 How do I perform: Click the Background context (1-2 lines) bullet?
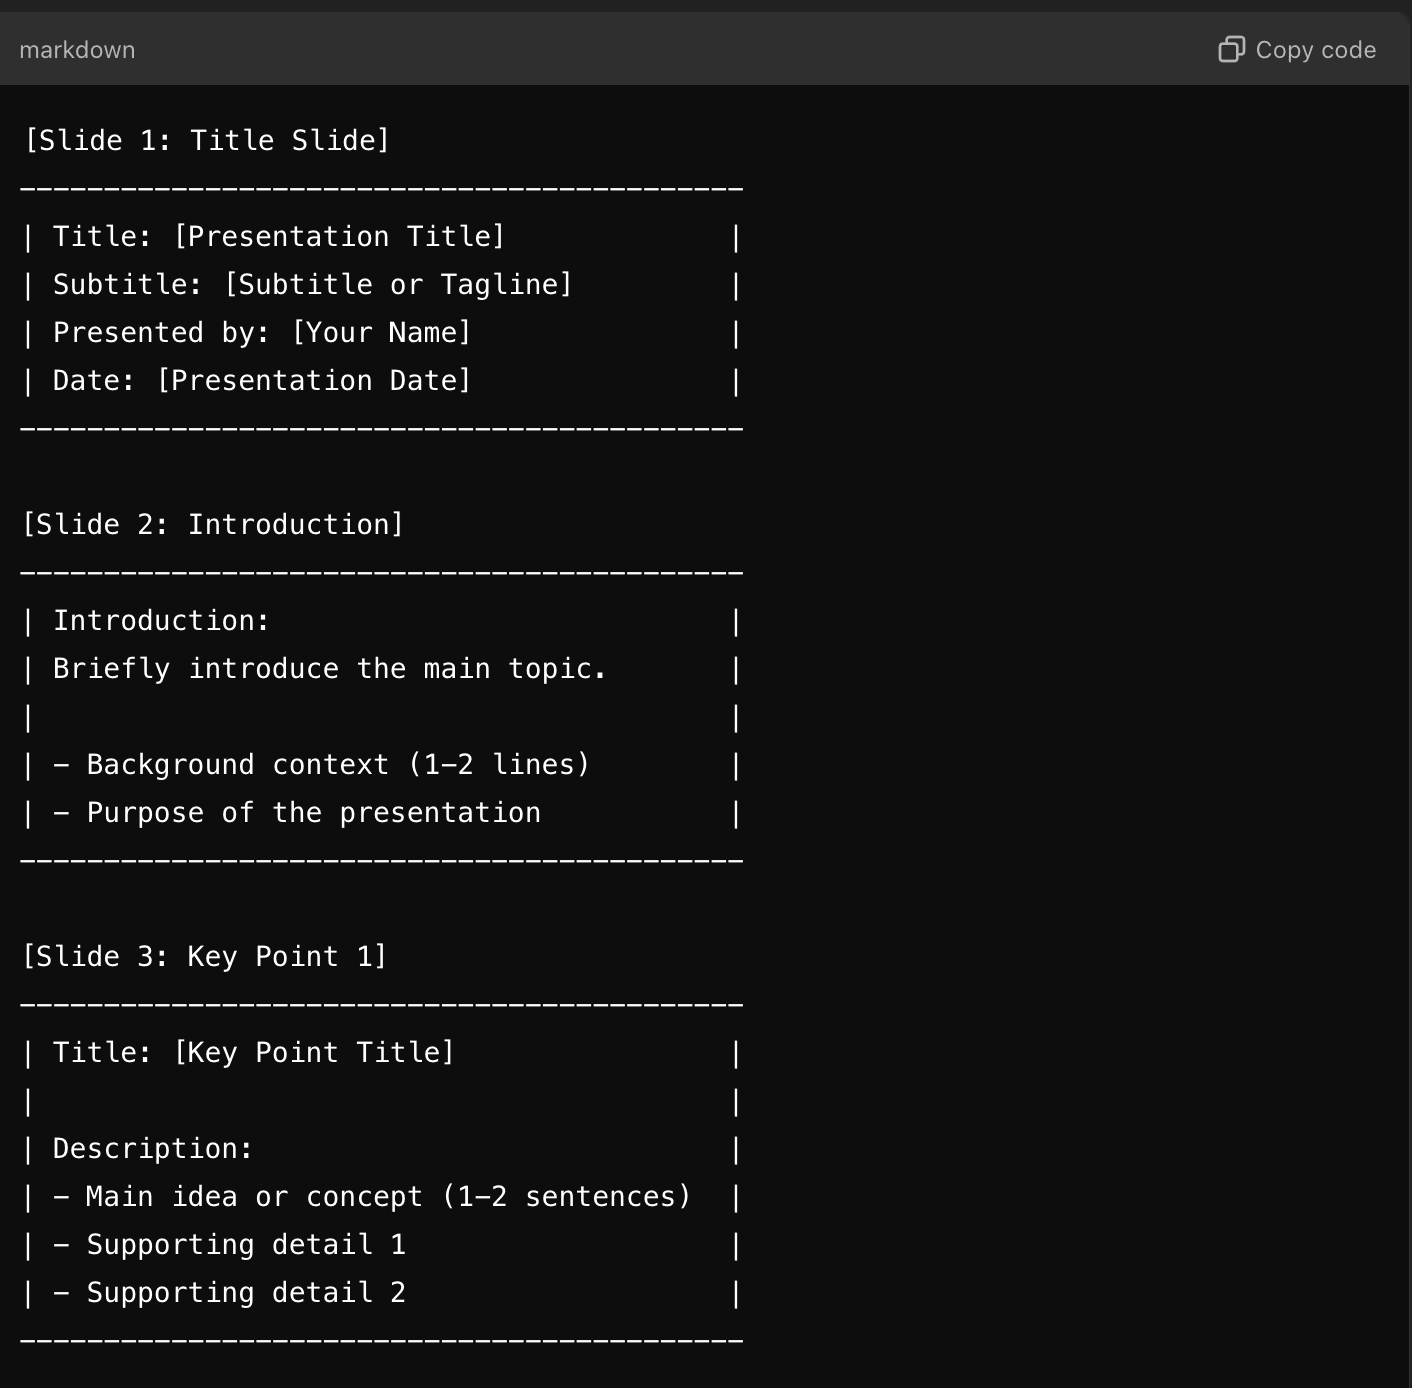(x=321, y=764)
